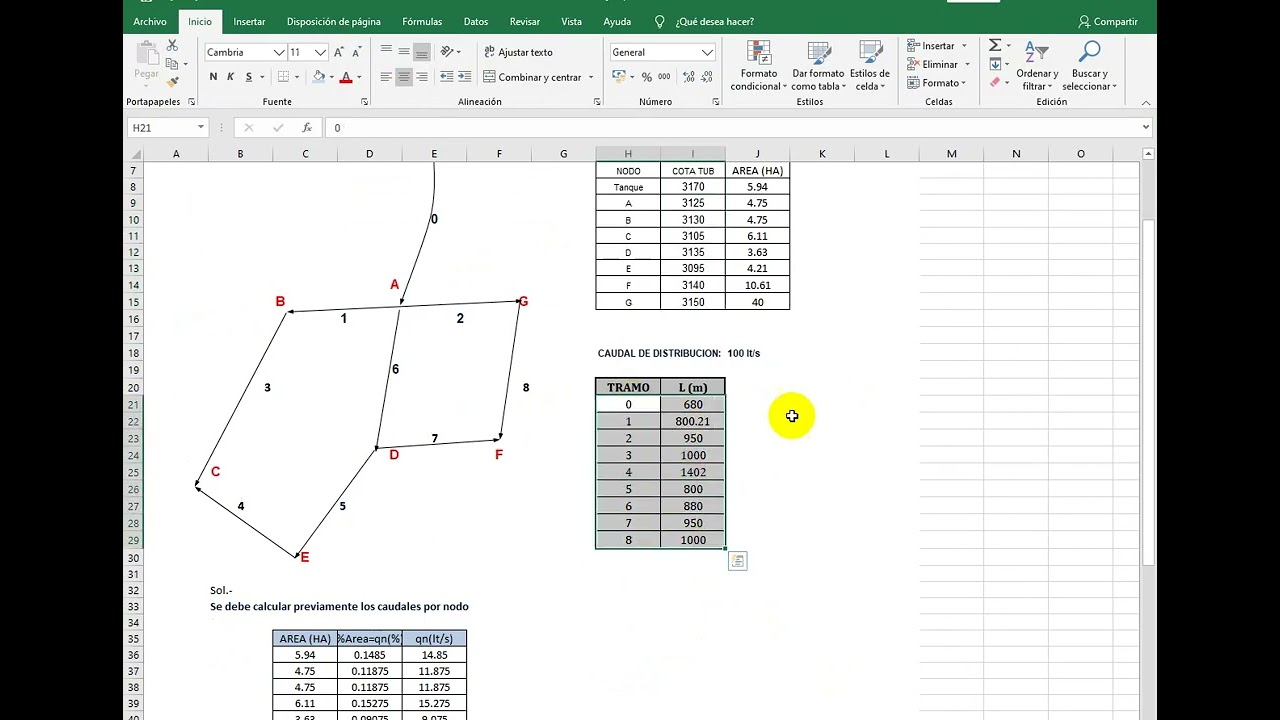Click the Copy icon in Portapapeles
The height and width of the screenshot is (720, 1280).
tap(172, 64)
